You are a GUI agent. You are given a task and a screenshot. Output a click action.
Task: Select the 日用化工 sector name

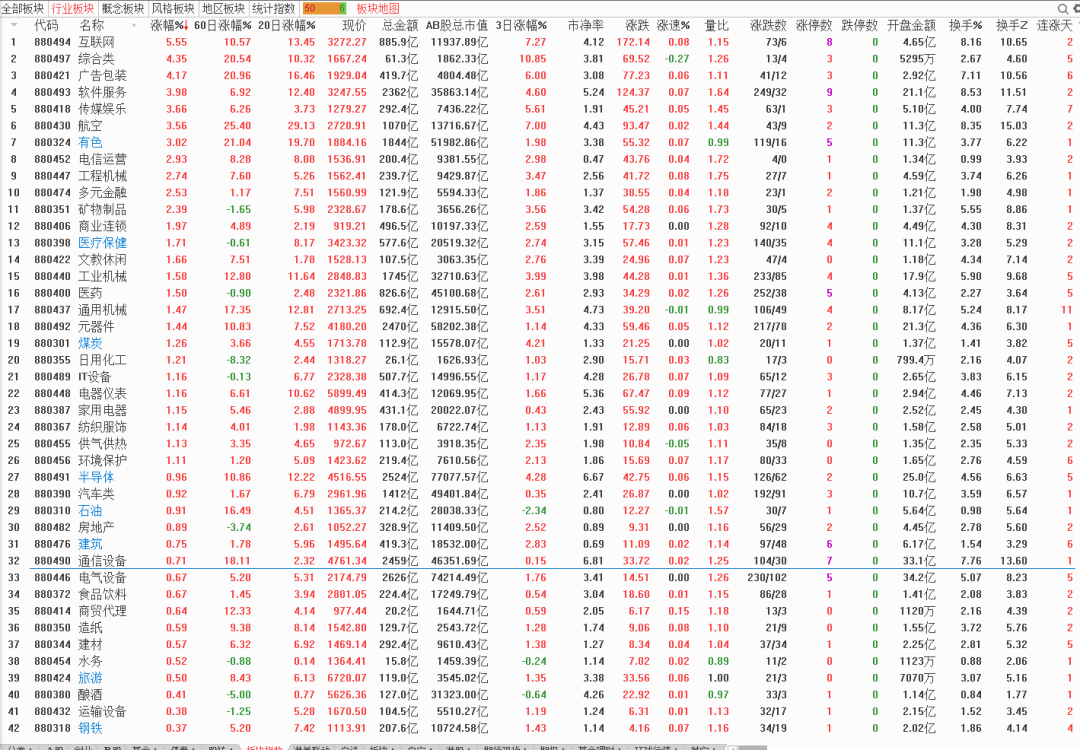pyautogui.click(x=103, y=360)
